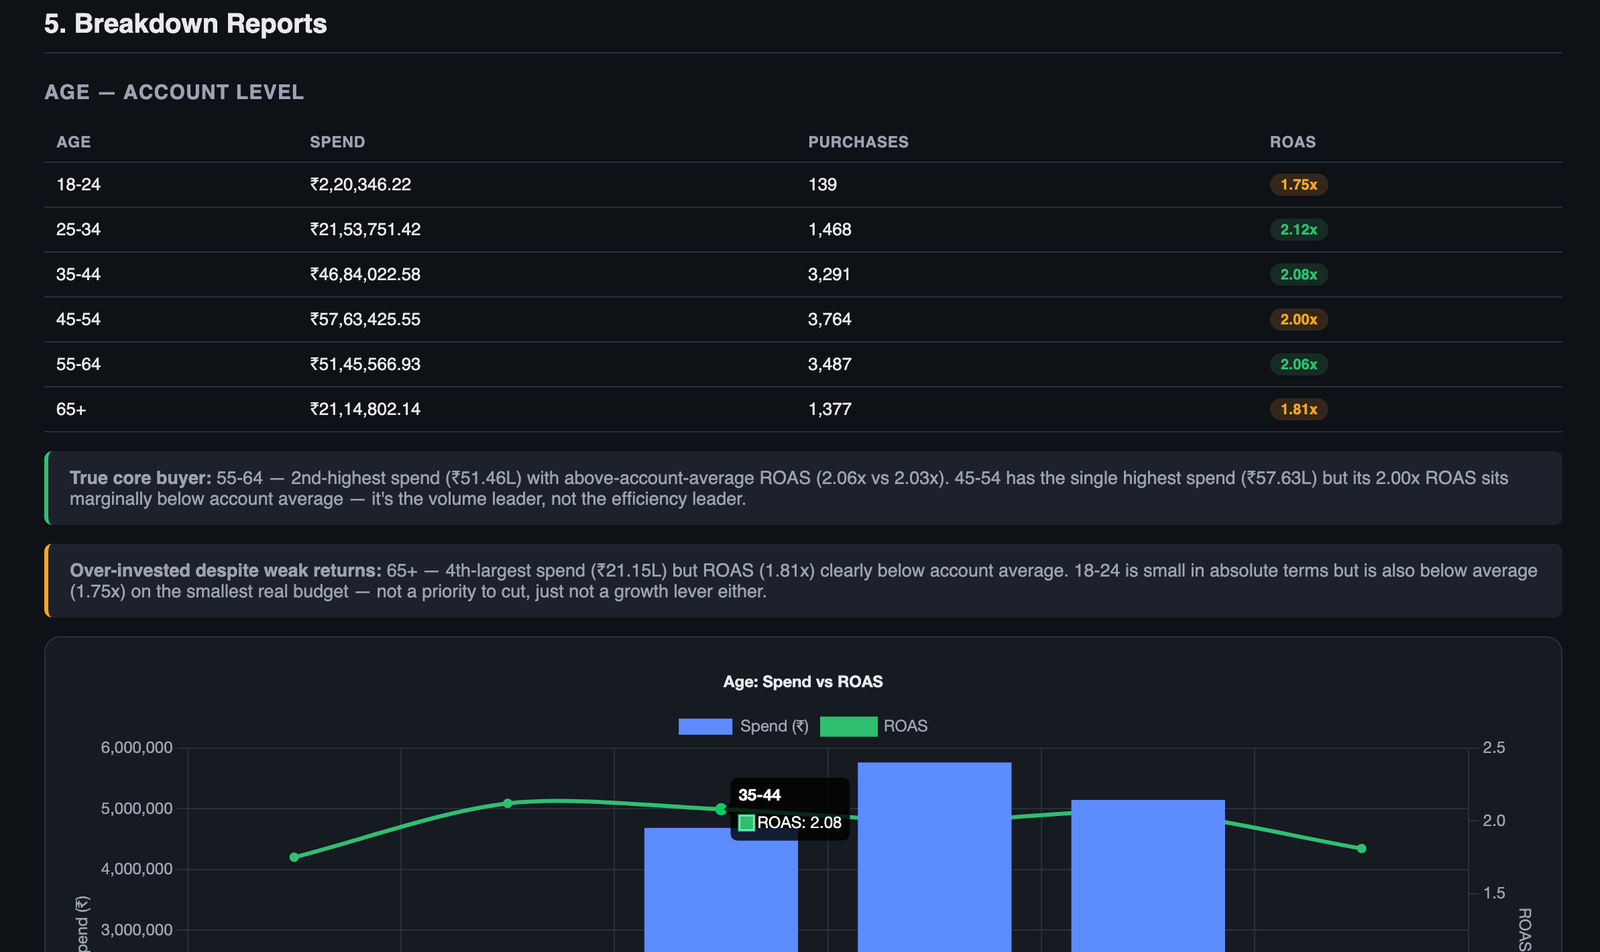Image resolution: width=1600 pixels, height=952 pixels.
Task: Click spend value ₹46,84,022.58
Action: [x=365, y=275]
